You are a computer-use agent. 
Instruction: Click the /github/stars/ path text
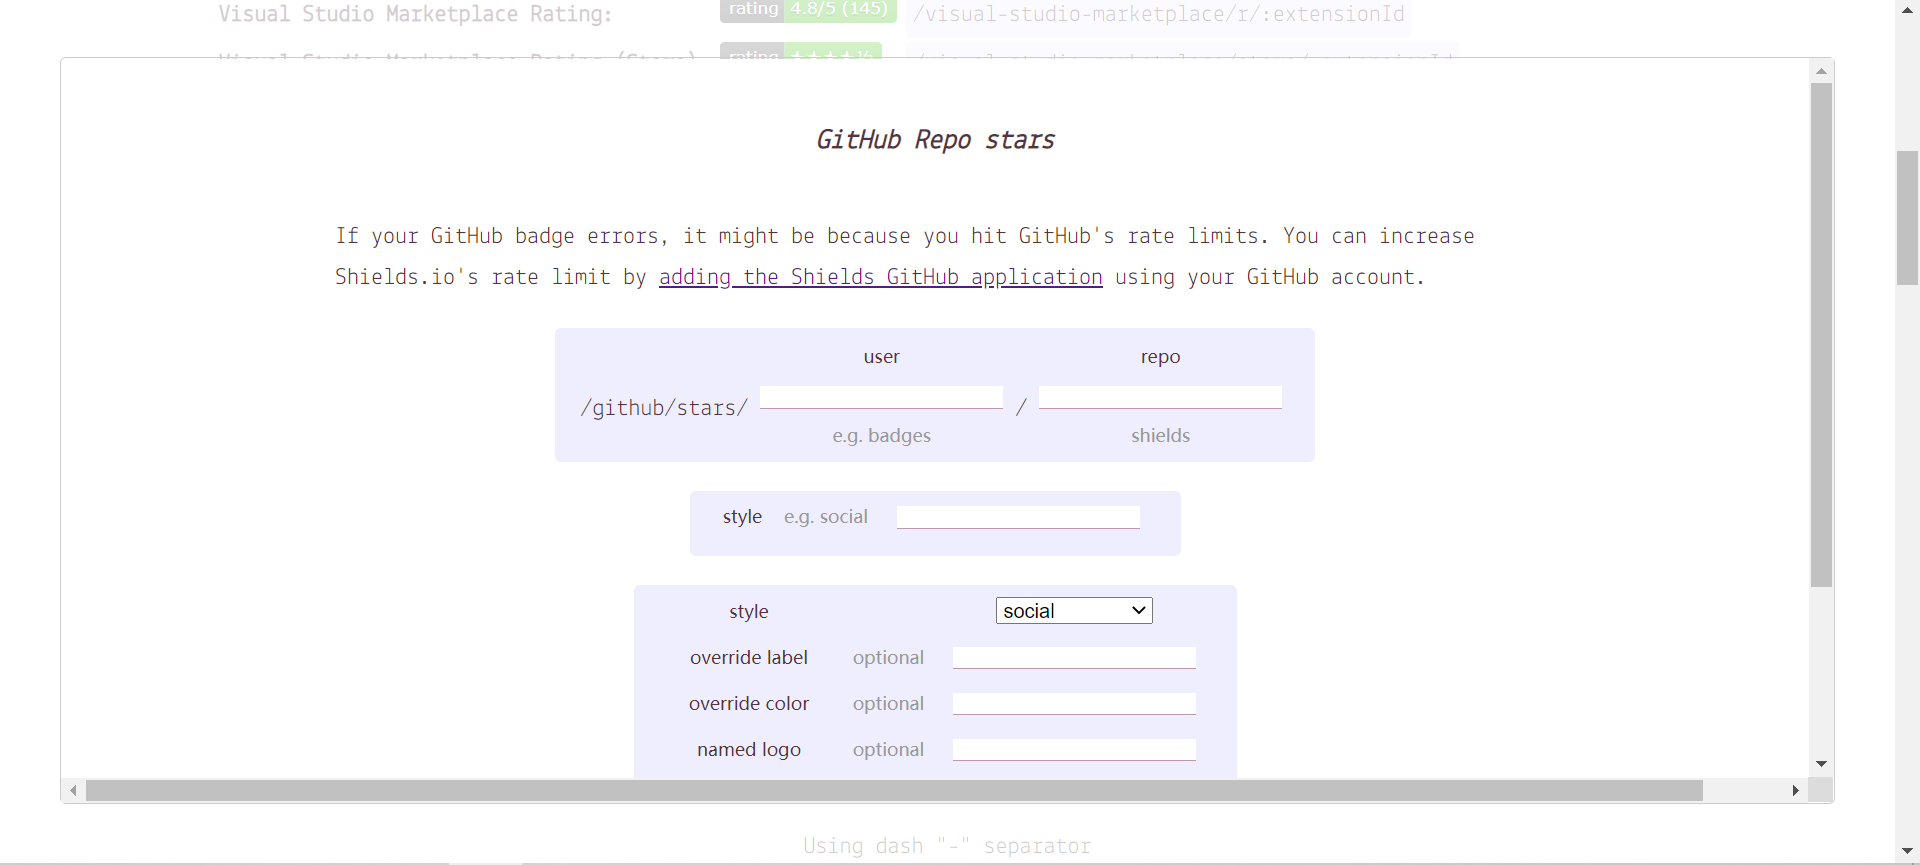664,408
